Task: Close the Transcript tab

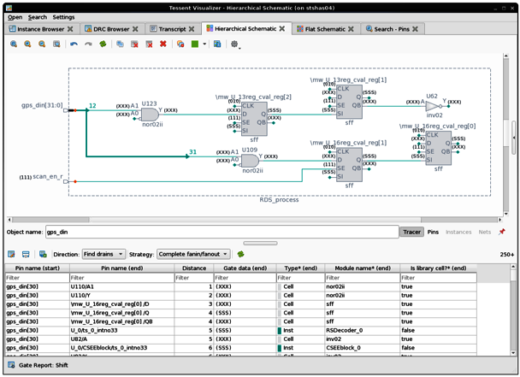Action: coord(191,29)
